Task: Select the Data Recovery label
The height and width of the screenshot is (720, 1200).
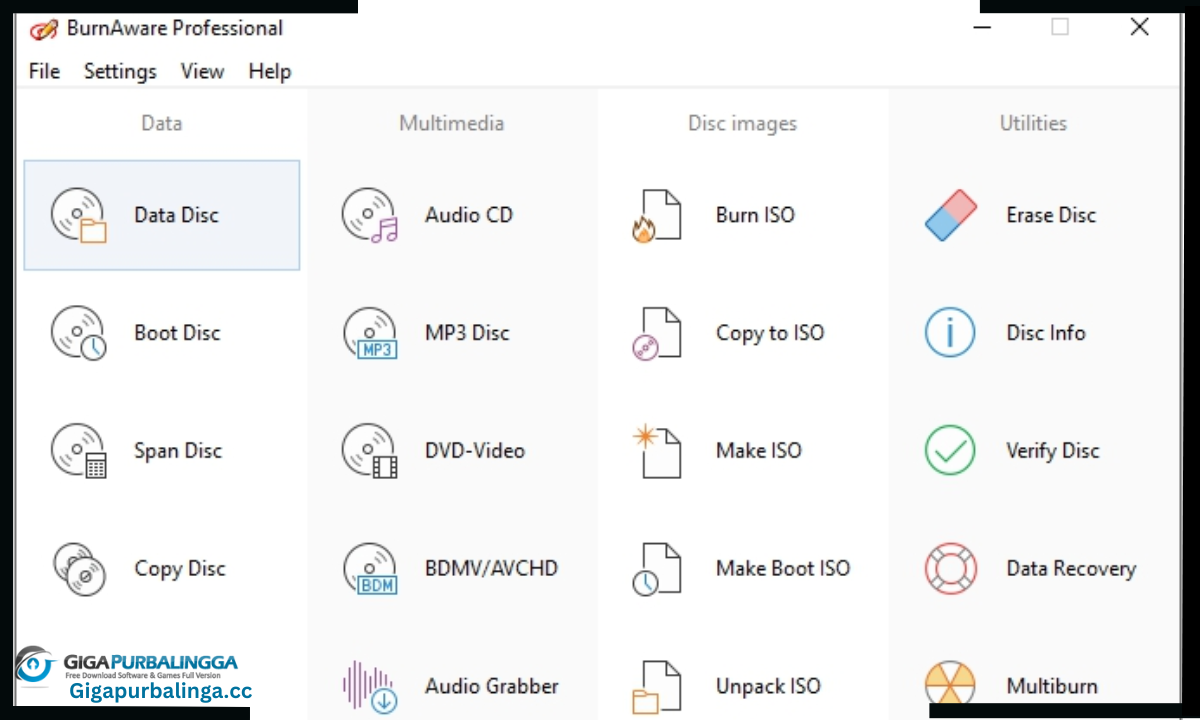Action: coord(1071,569)
